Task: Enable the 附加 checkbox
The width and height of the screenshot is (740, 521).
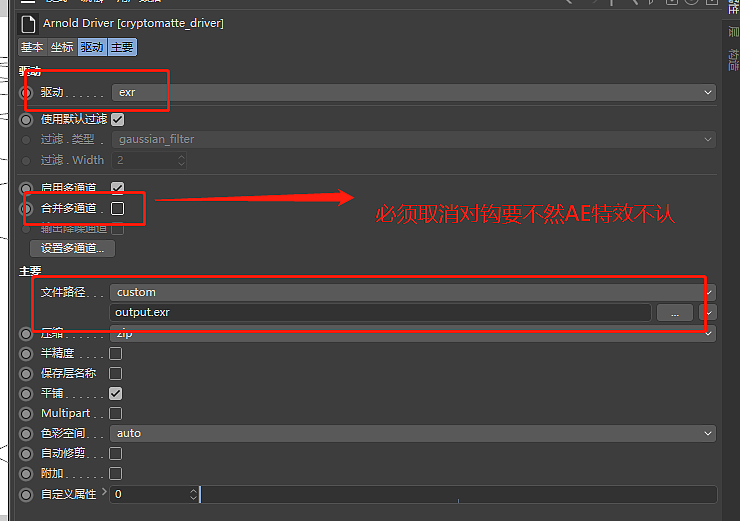Action: click(x=116, y=474)
